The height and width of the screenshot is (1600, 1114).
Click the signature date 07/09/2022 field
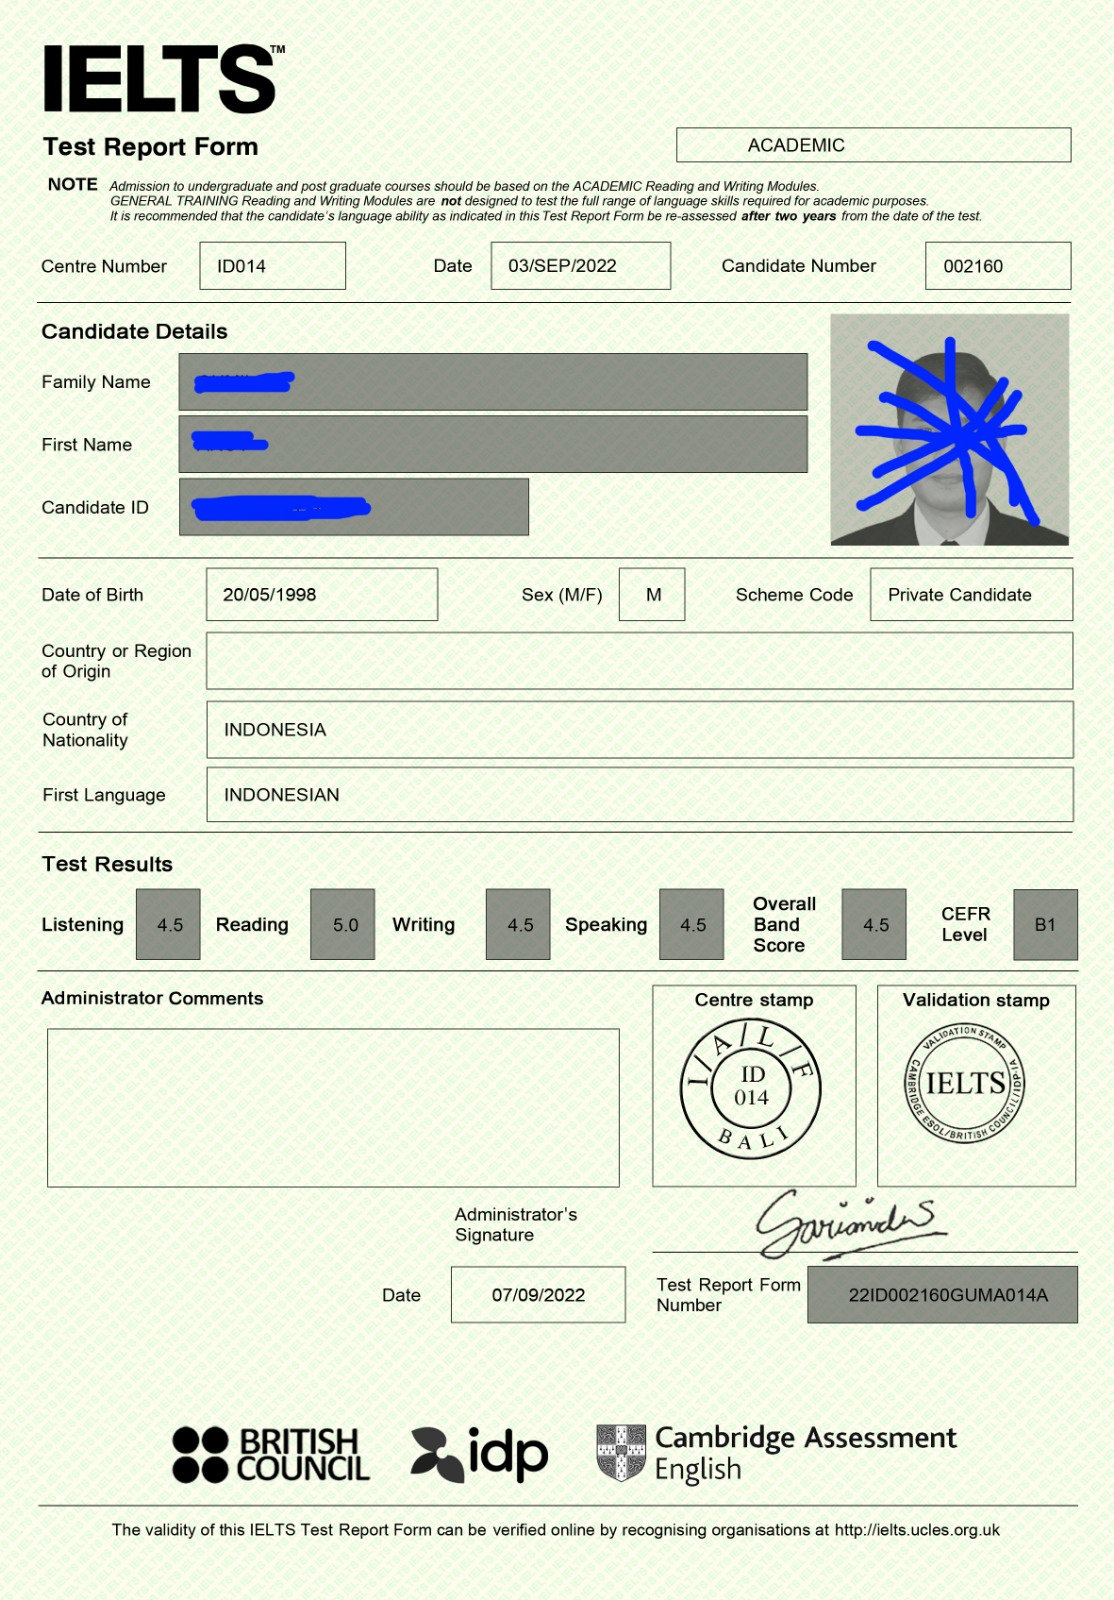tap(538, 1295)
